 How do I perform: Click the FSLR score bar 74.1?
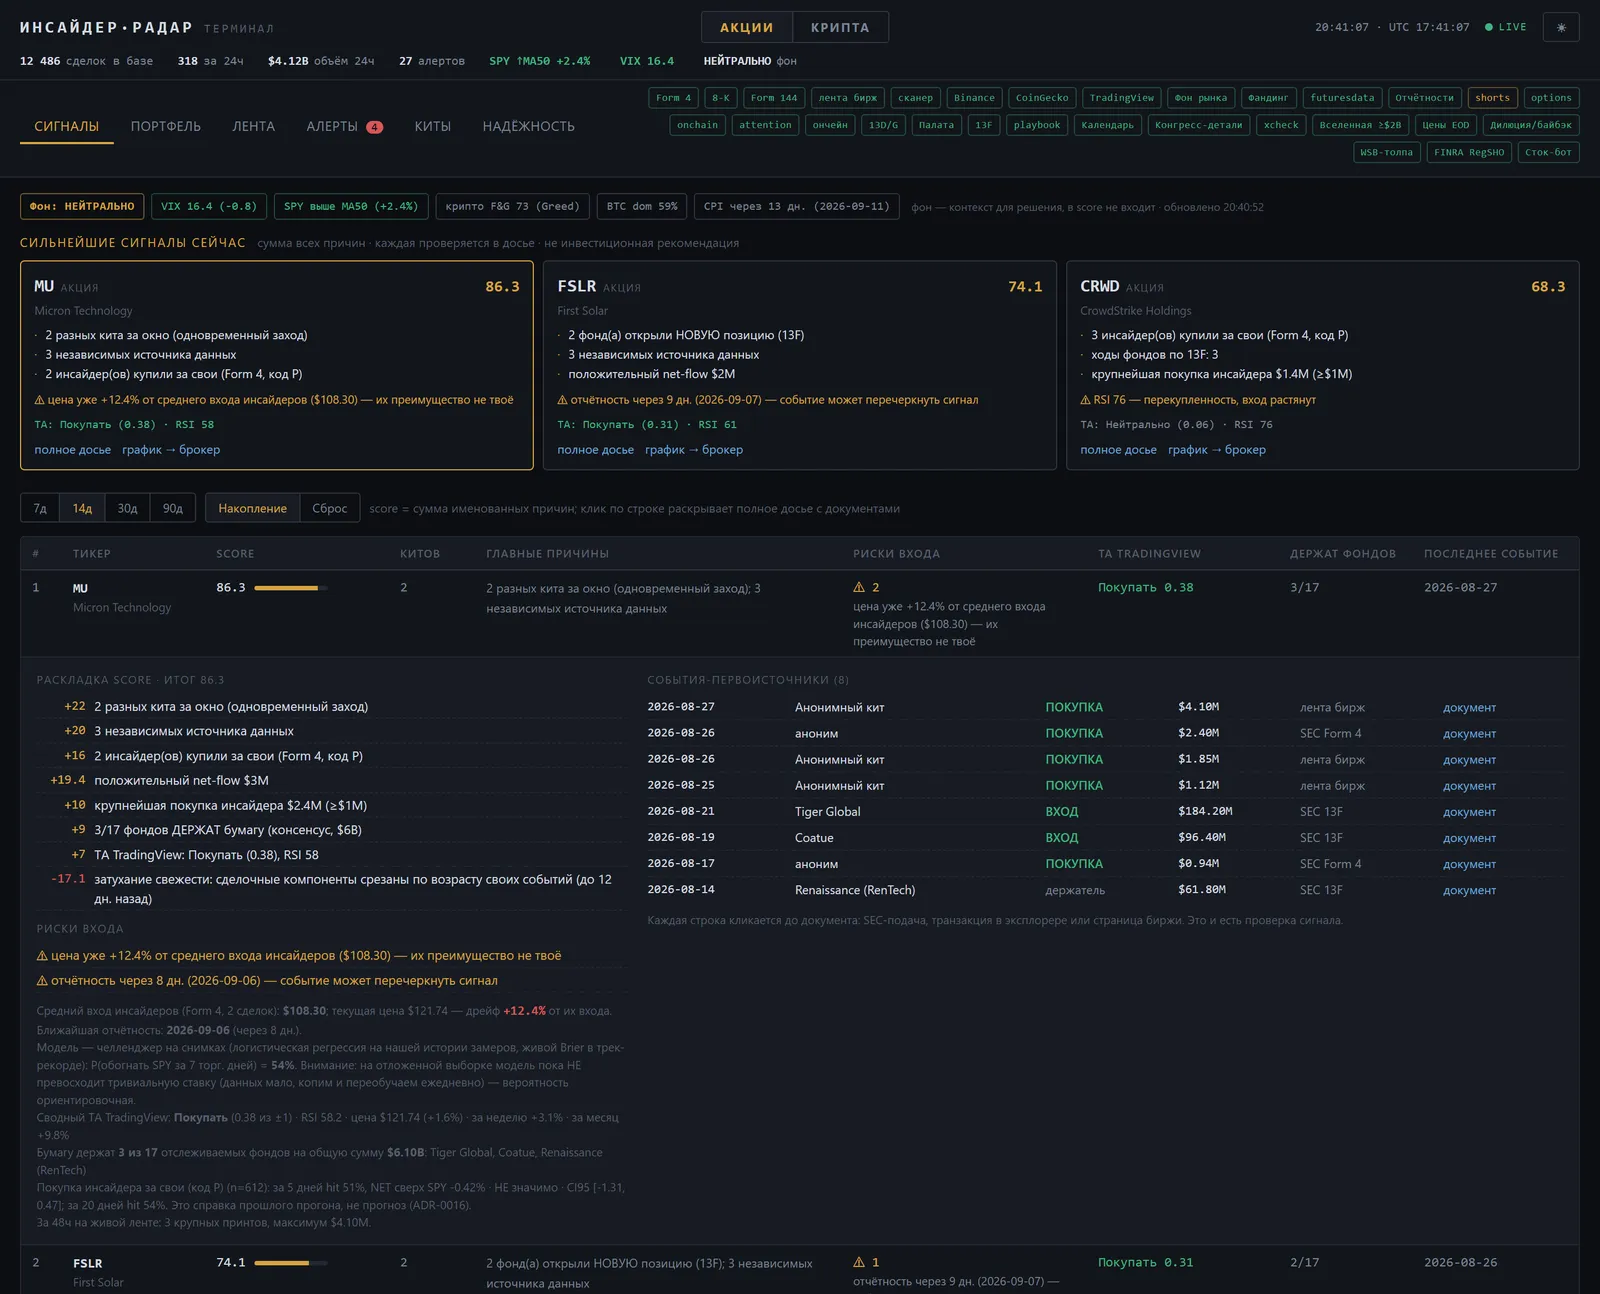tap(290, 1263)
